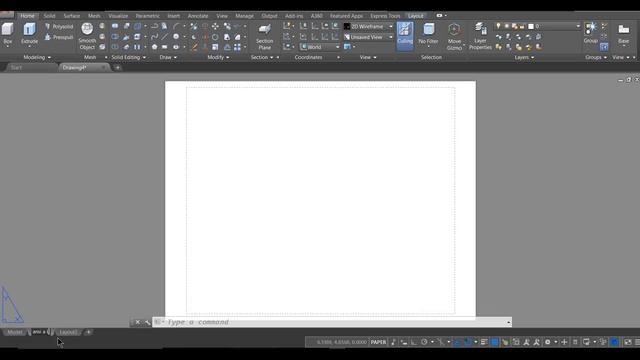
Task: Expand the Layers panel
Action: (524, 58)
